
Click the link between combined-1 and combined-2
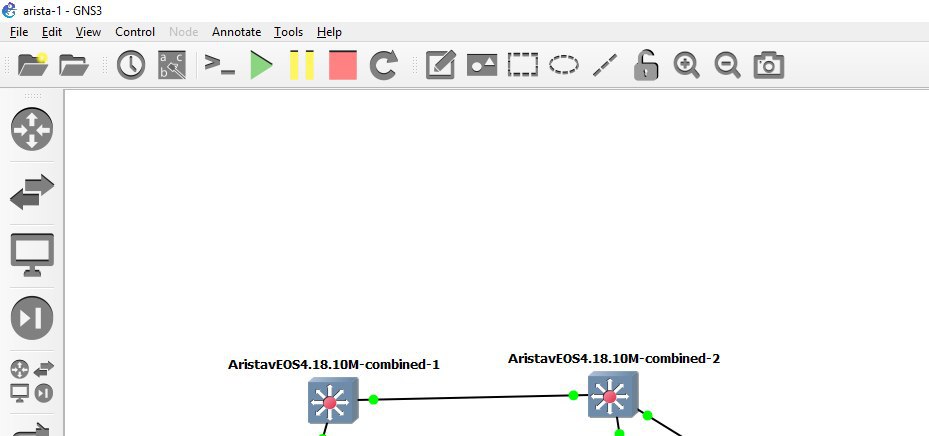pos(474,397)
